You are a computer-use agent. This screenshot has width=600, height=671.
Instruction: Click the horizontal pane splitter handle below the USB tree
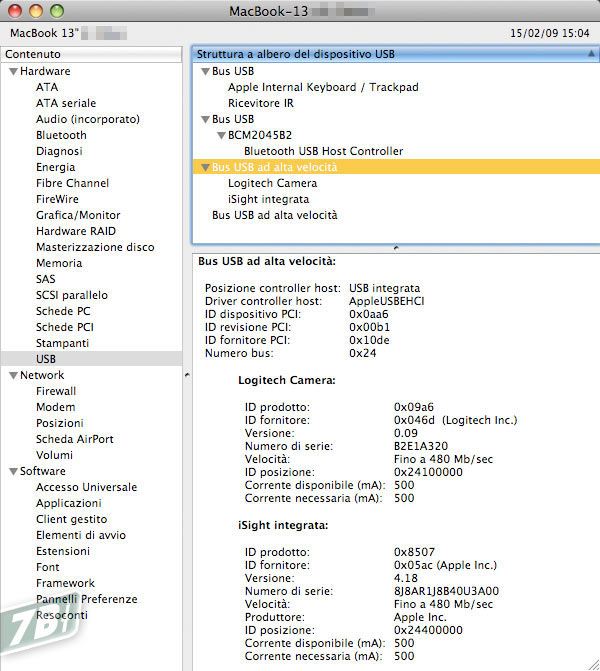(396, 248)
